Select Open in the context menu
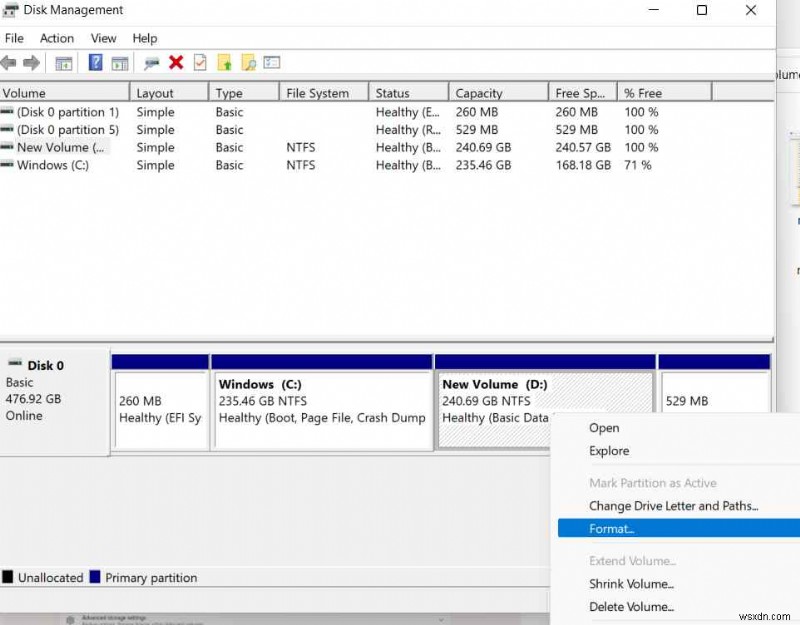Viewport: 800px width, 625px height. point(604,427)
